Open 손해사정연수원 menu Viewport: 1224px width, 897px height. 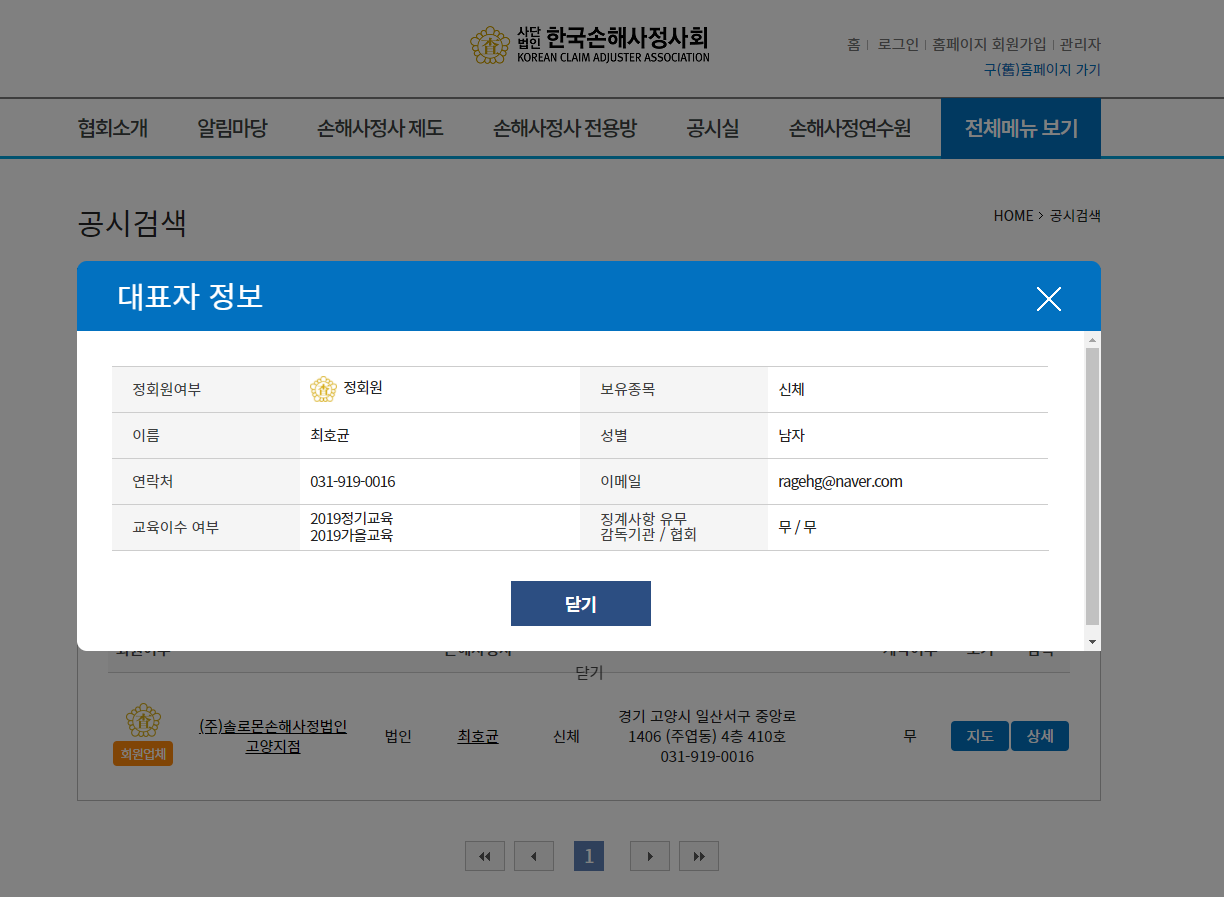(x=850, y=128)
